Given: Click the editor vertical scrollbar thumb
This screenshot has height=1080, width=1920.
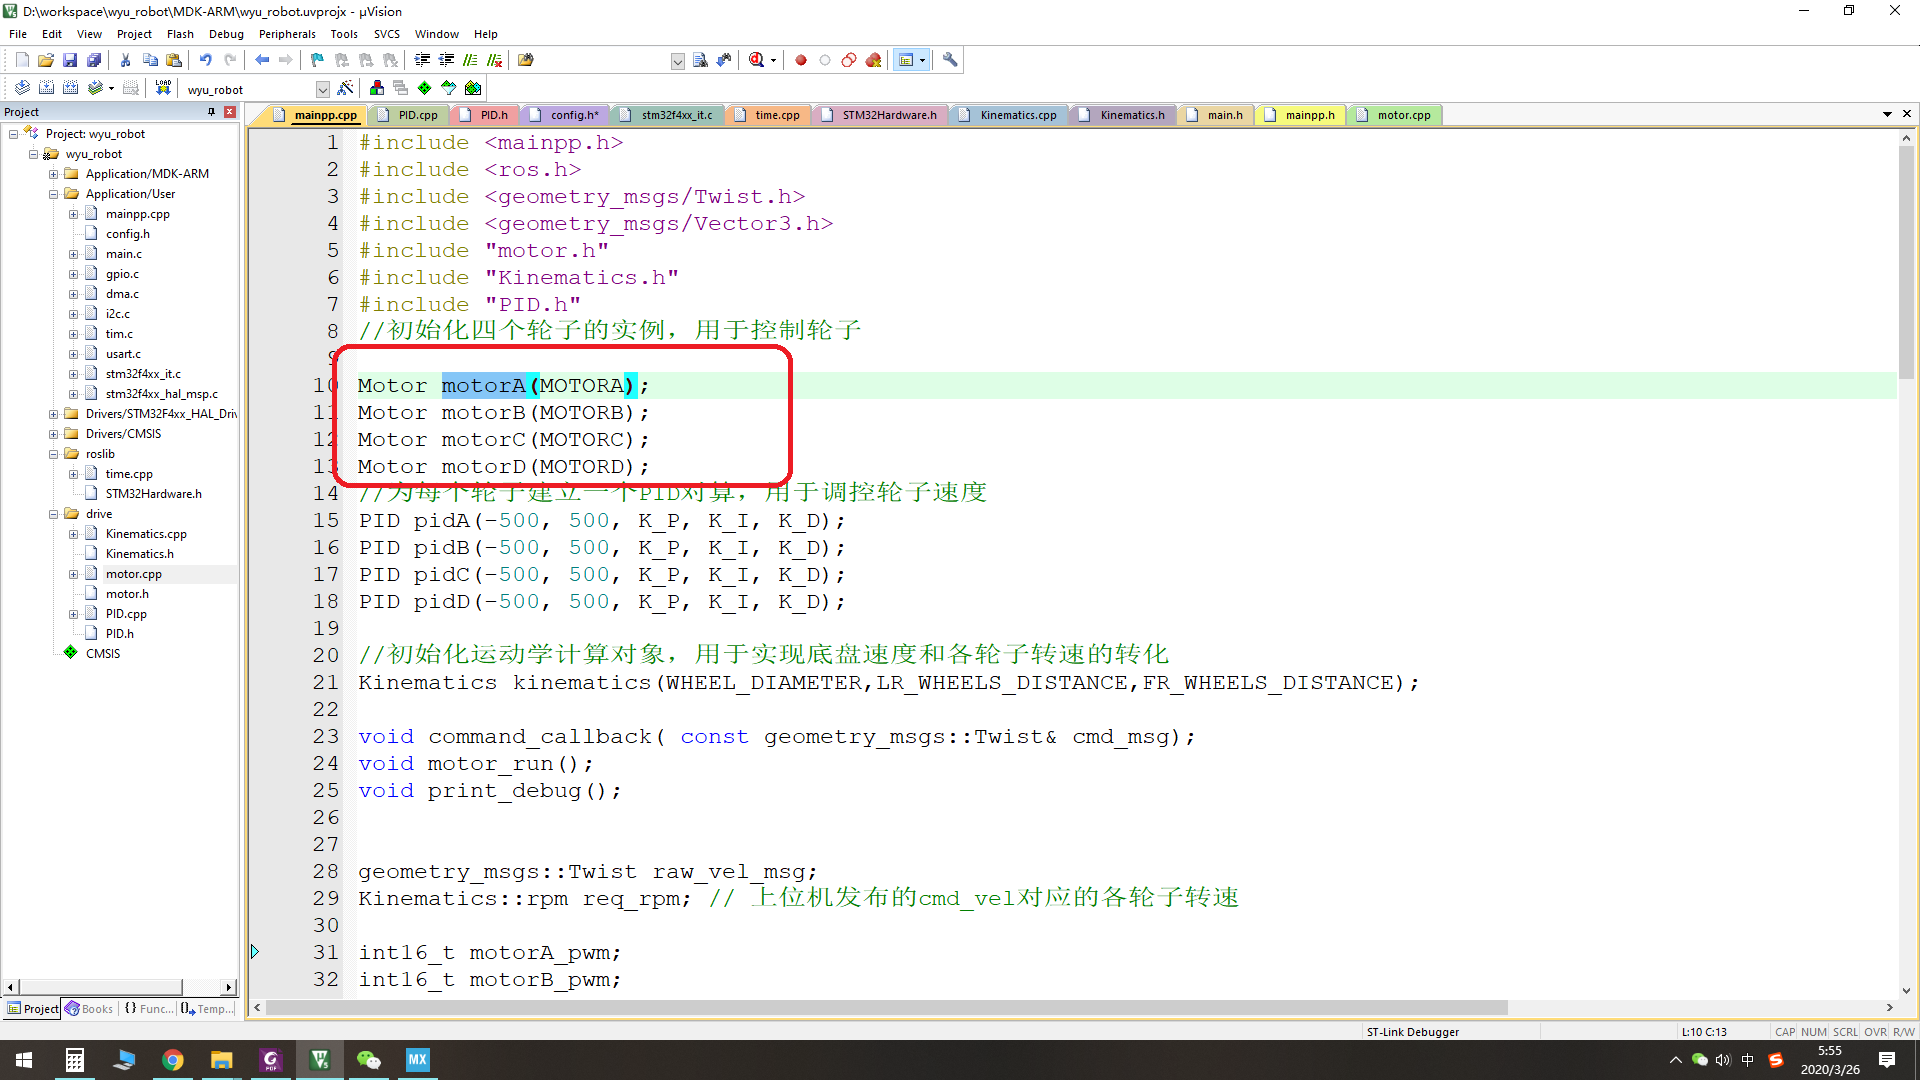Looking at the screenshot, I should [x=1906, y=262].
